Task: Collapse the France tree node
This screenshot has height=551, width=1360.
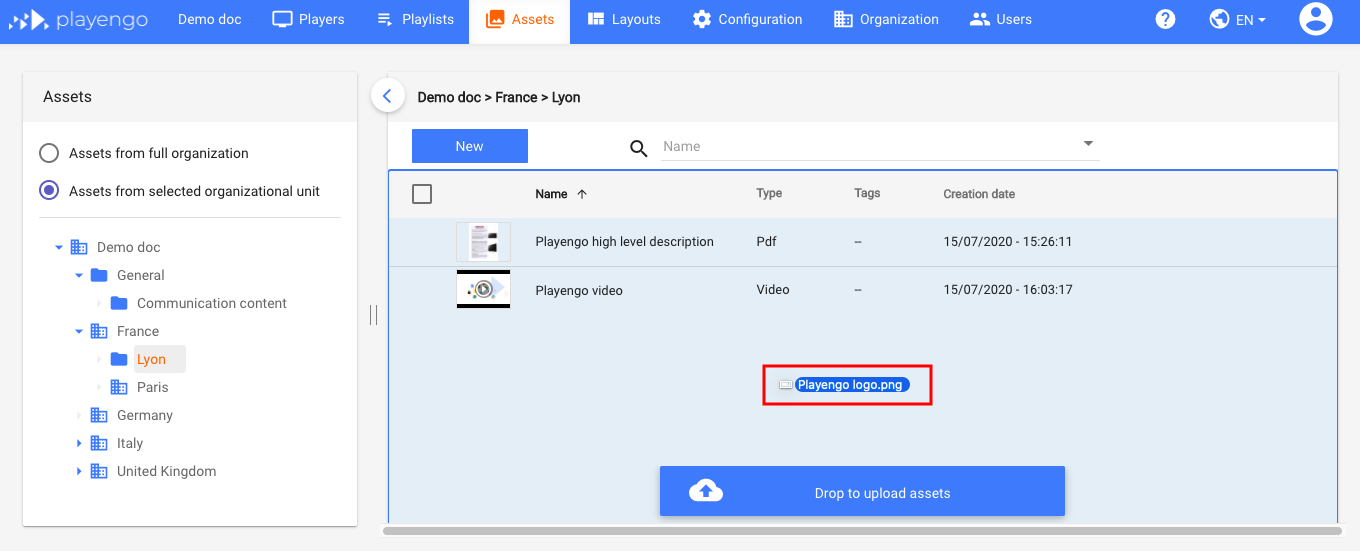Action: (x=79, y=331)
